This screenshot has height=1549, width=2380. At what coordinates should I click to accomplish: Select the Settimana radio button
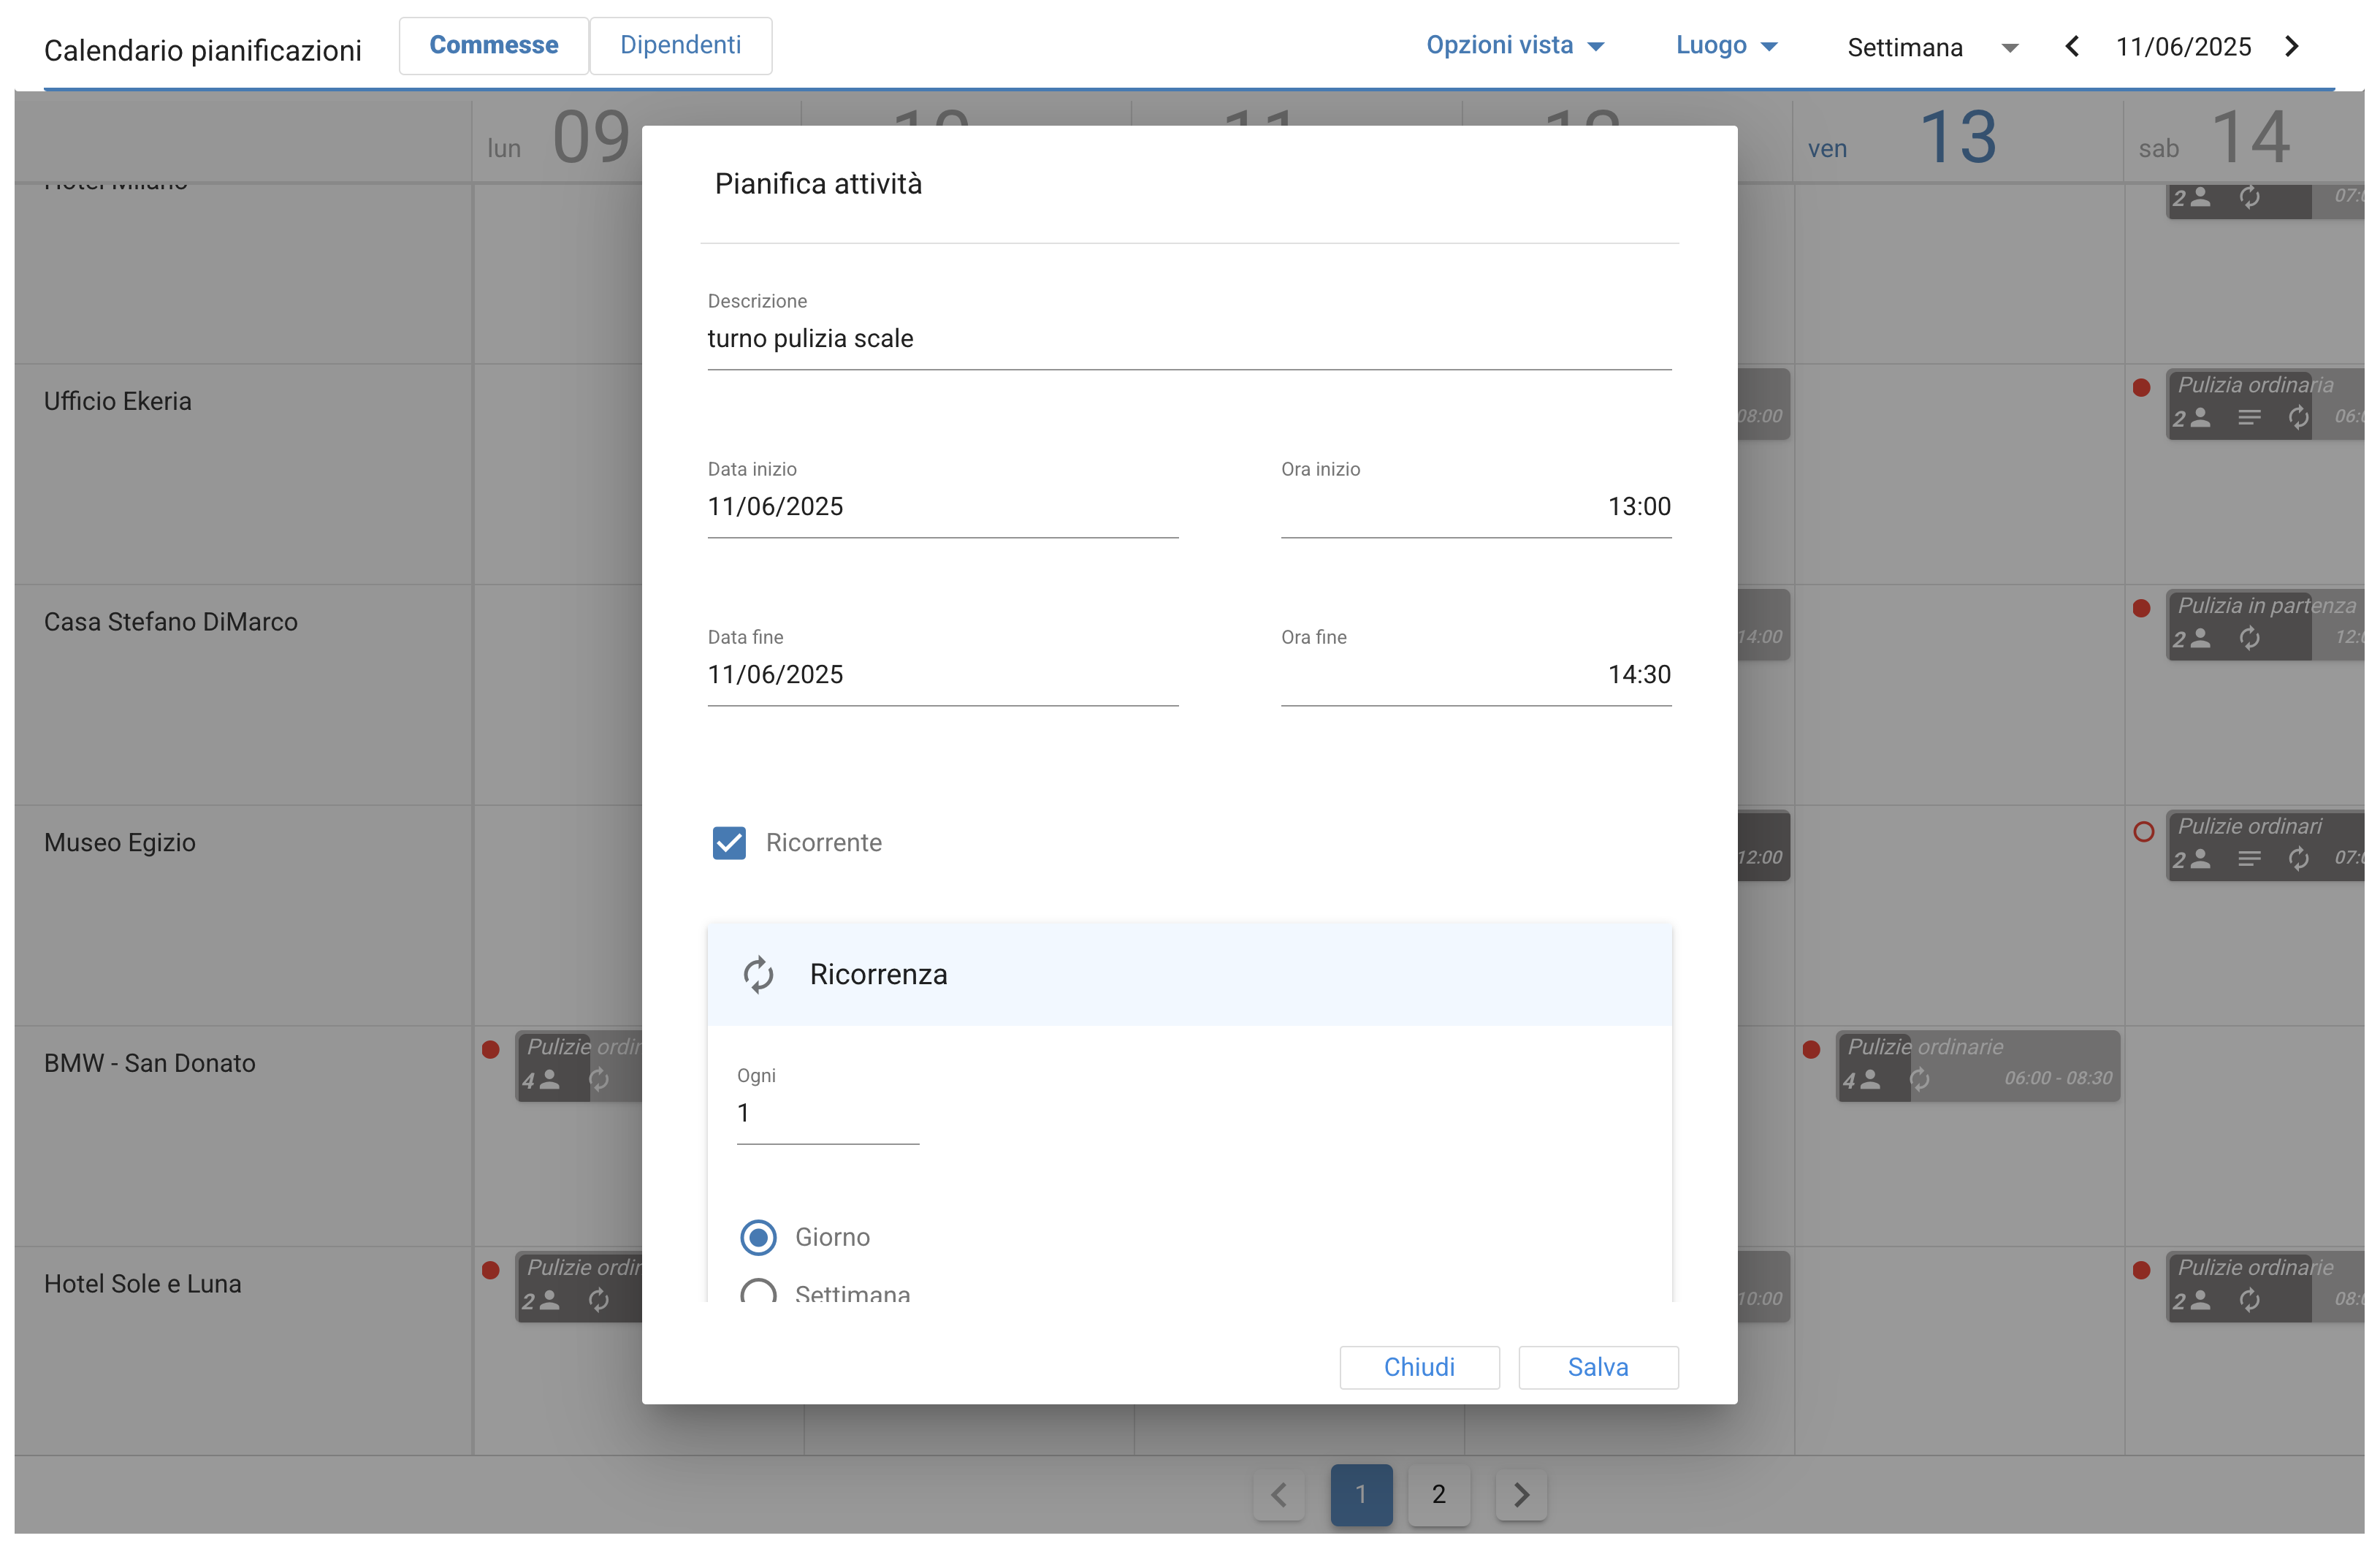point(758,1292)
